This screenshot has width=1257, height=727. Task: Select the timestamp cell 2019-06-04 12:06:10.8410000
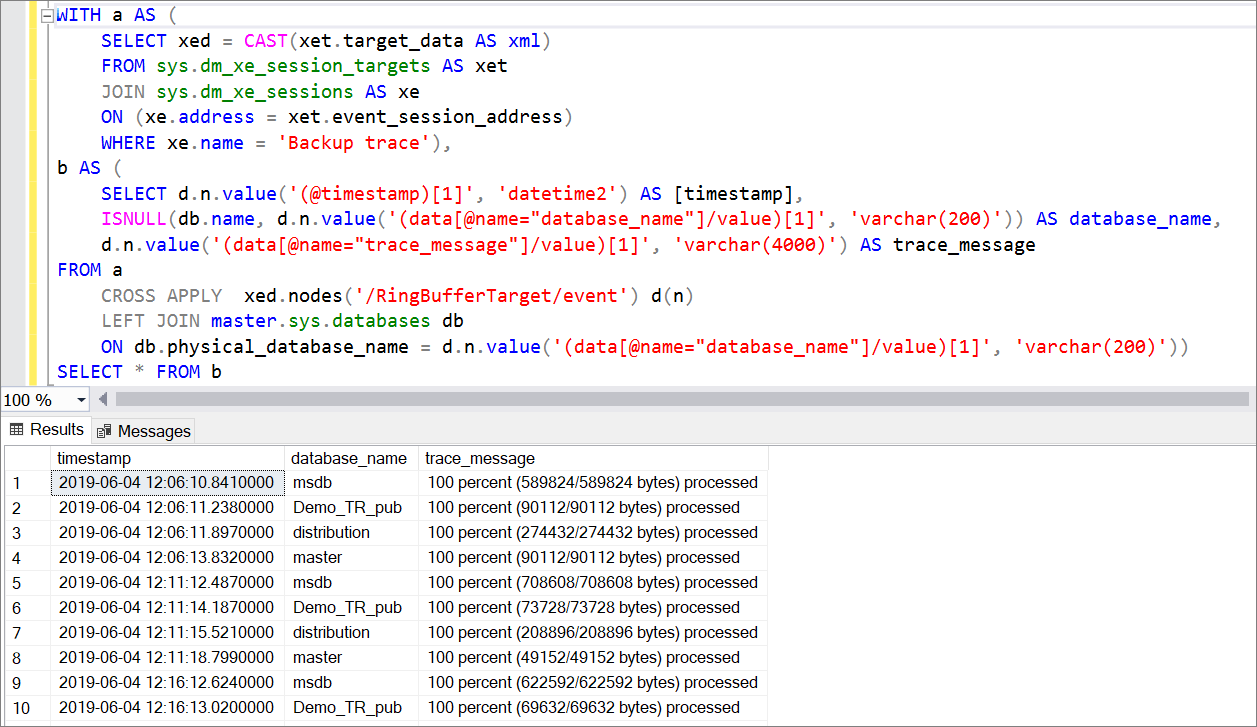[x=167, y=482]
